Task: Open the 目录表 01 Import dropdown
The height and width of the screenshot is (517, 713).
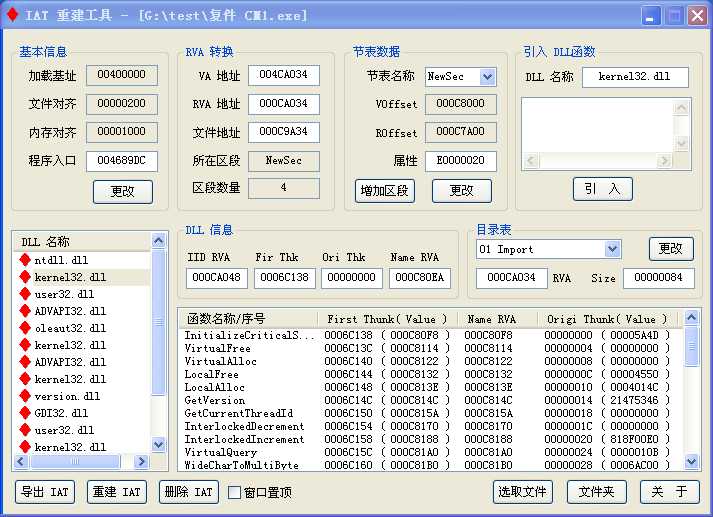Action: 613,249
